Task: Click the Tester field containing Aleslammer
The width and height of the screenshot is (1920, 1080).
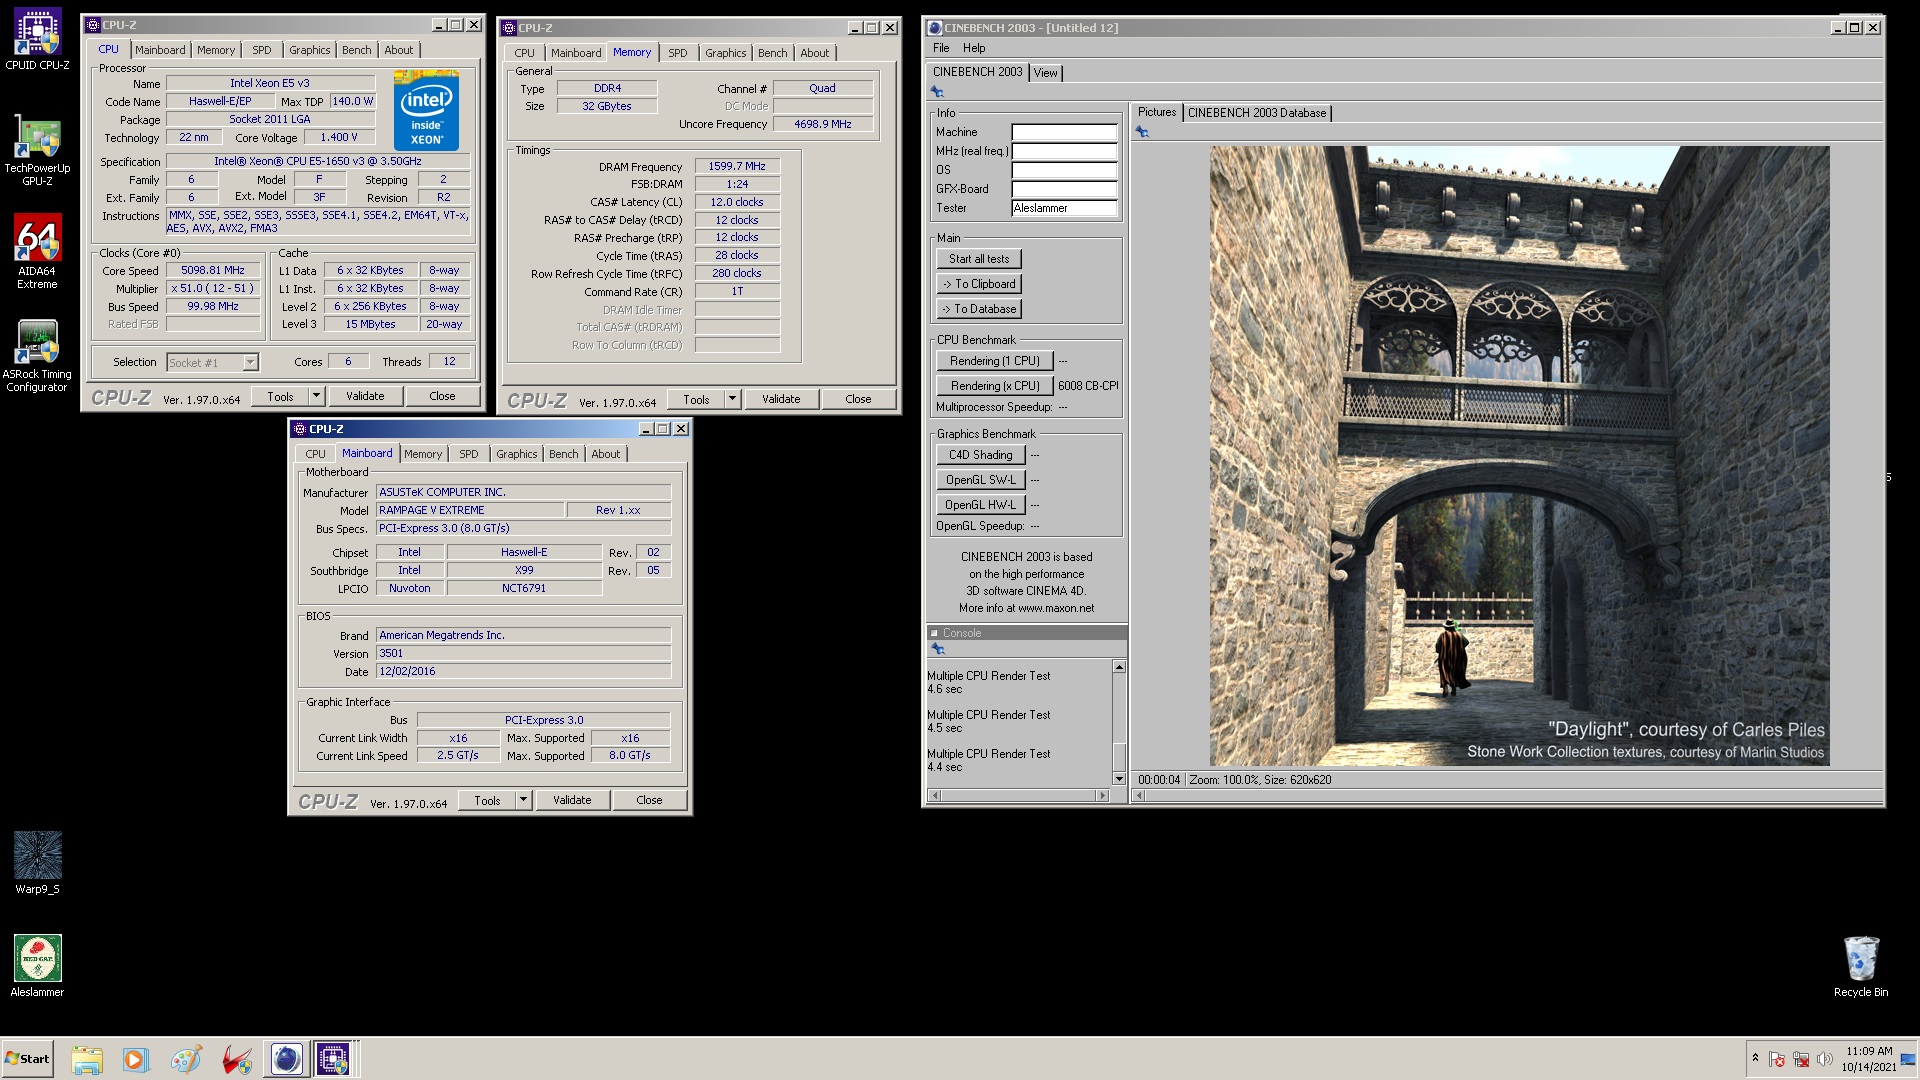Action: pyautogui.click(x=1064, y=208)
